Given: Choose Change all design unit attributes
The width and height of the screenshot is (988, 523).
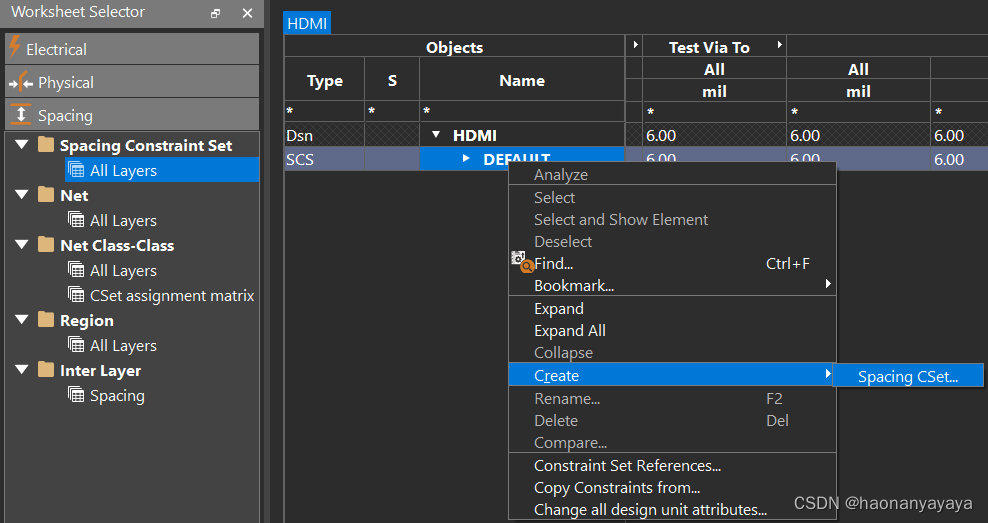Looking at the screenshot, I should click(672, 509).
